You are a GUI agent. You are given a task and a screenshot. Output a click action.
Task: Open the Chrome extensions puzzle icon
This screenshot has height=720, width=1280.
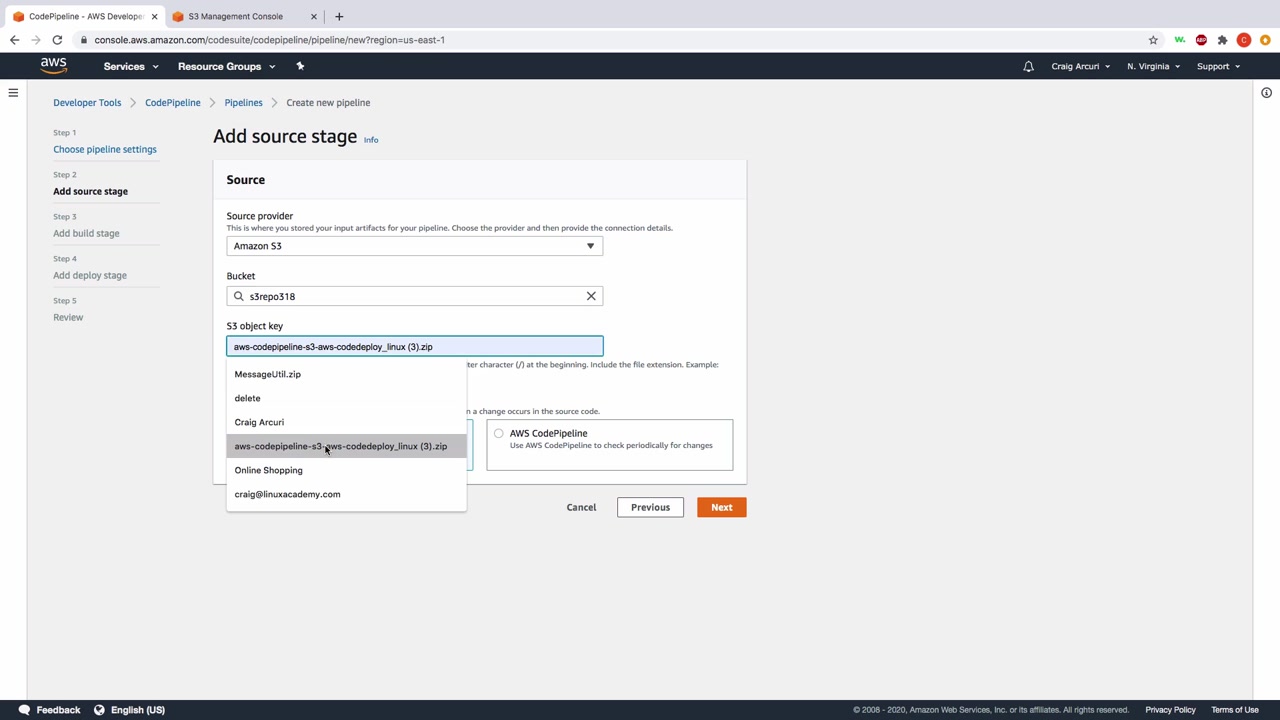[1222, 40]
